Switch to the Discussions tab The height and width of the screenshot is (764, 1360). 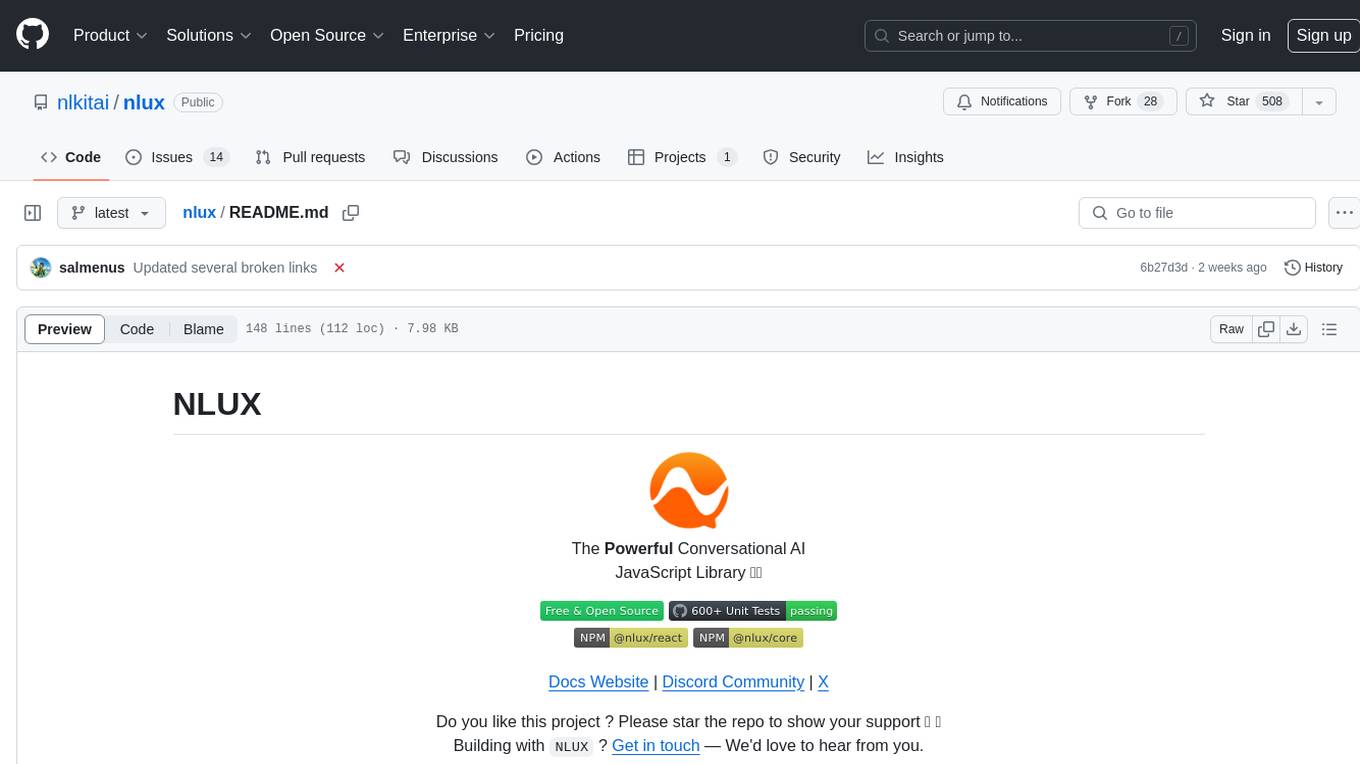(x=446, y=157)
